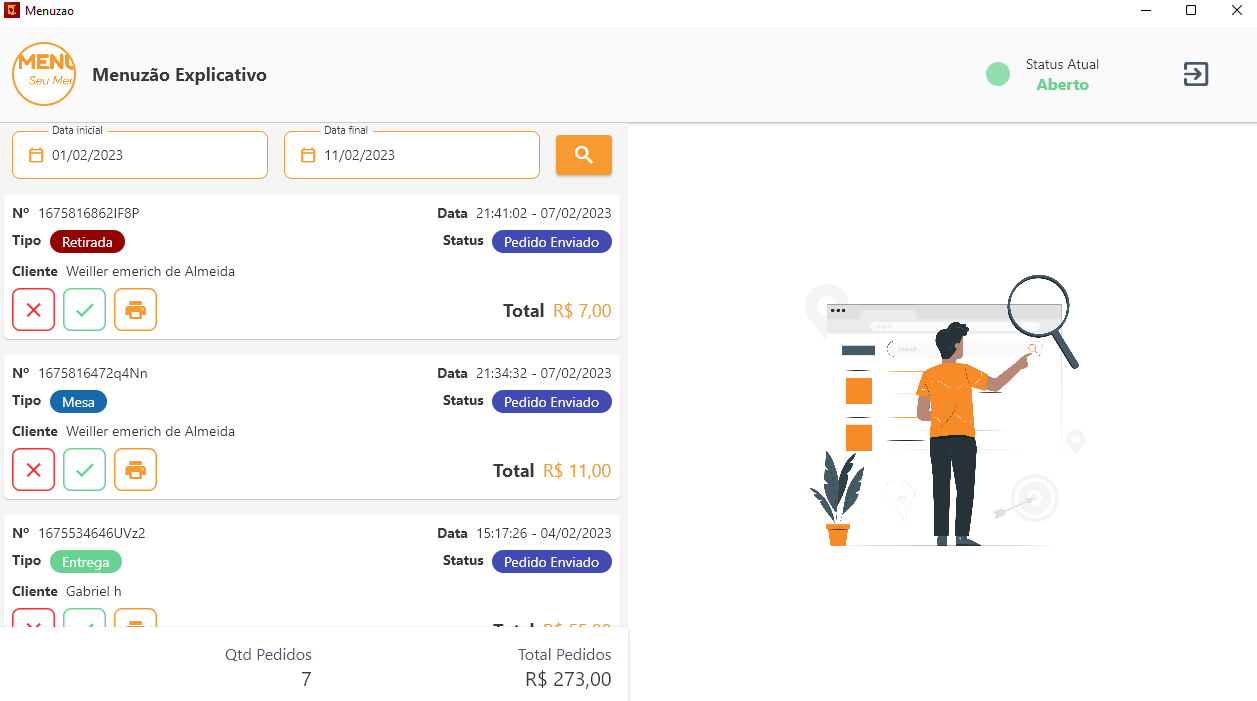Confirm order 1675816862IF8P with green checkmark
The height and width of the screenshot is (701, 1257).
[84, 310]
